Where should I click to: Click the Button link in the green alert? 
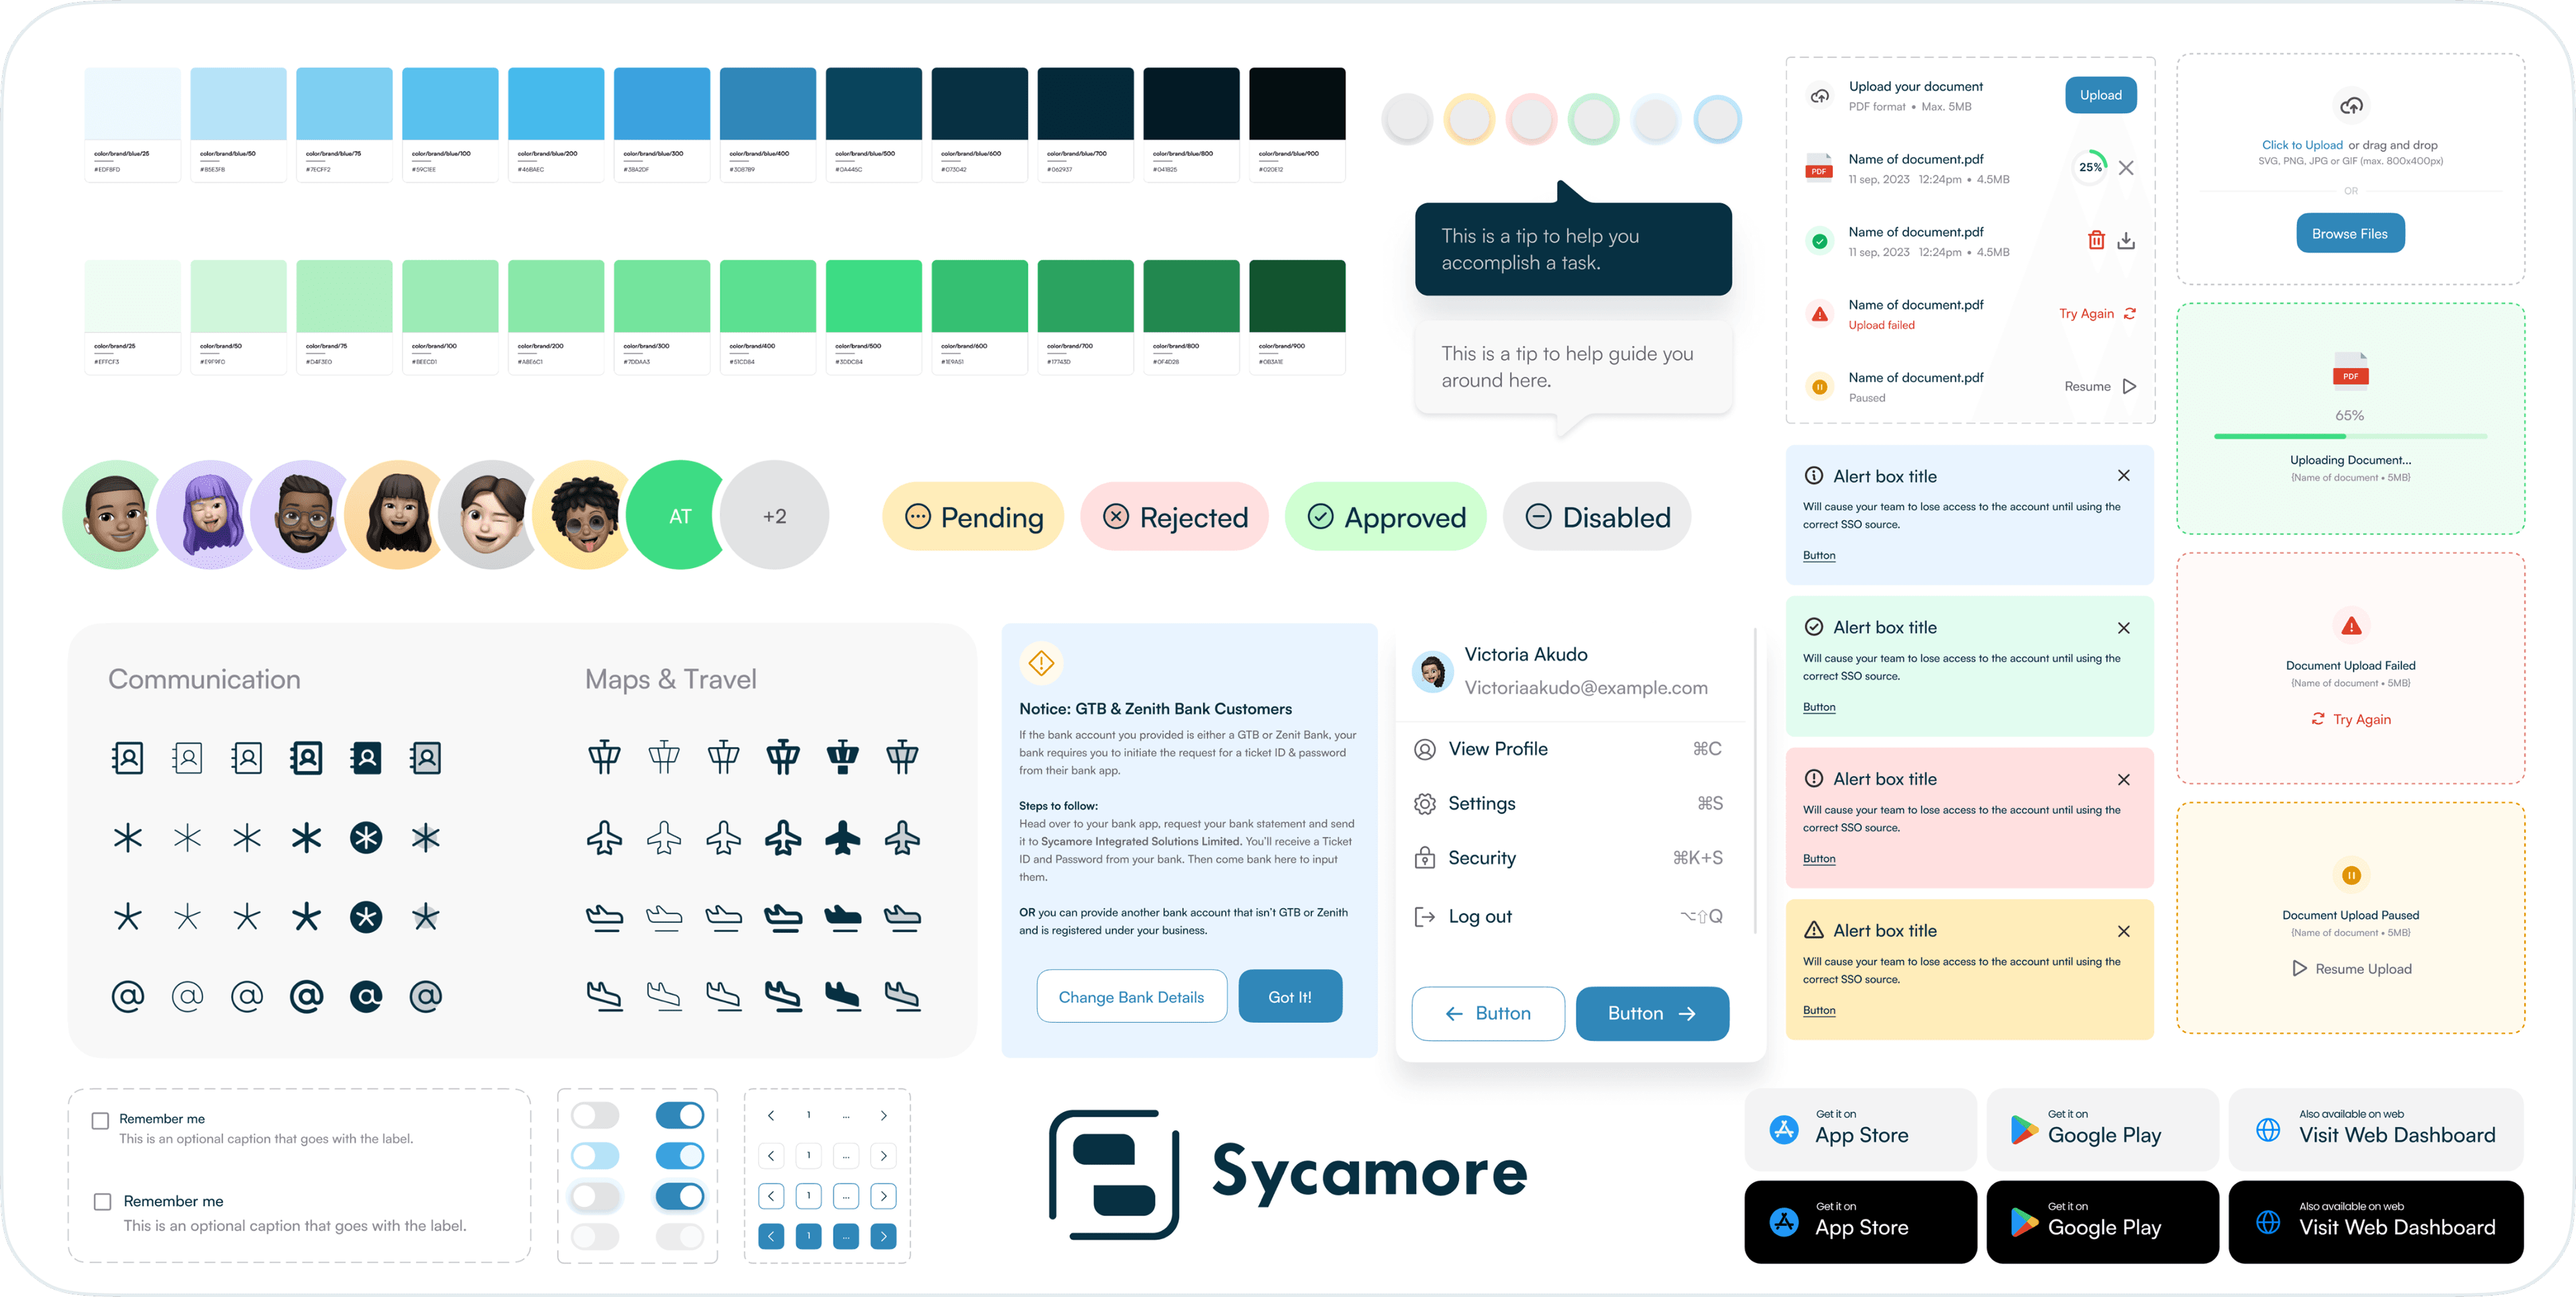pos(1819,707)
